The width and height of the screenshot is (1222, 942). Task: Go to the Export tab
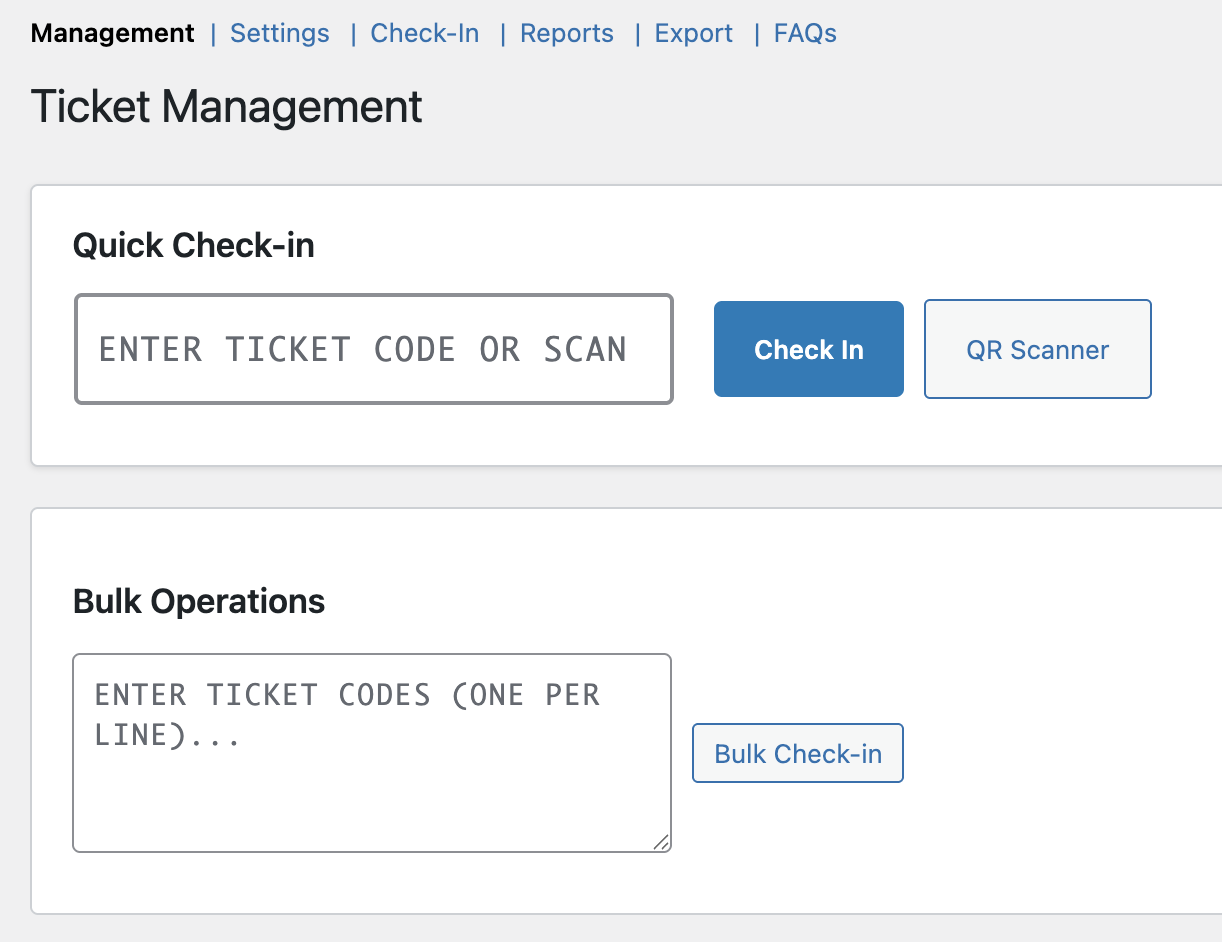[693, 33]
